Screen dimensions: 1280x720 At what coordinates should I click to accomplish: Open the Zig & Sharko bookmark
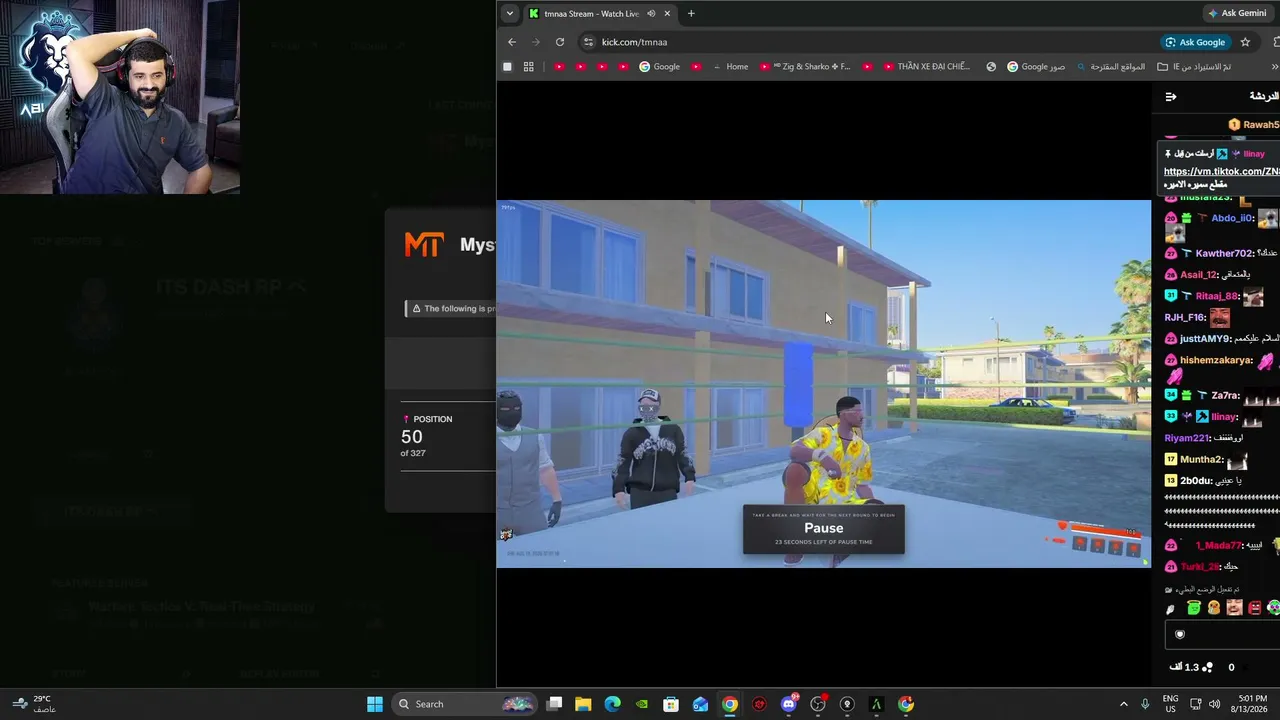point(805,67)
